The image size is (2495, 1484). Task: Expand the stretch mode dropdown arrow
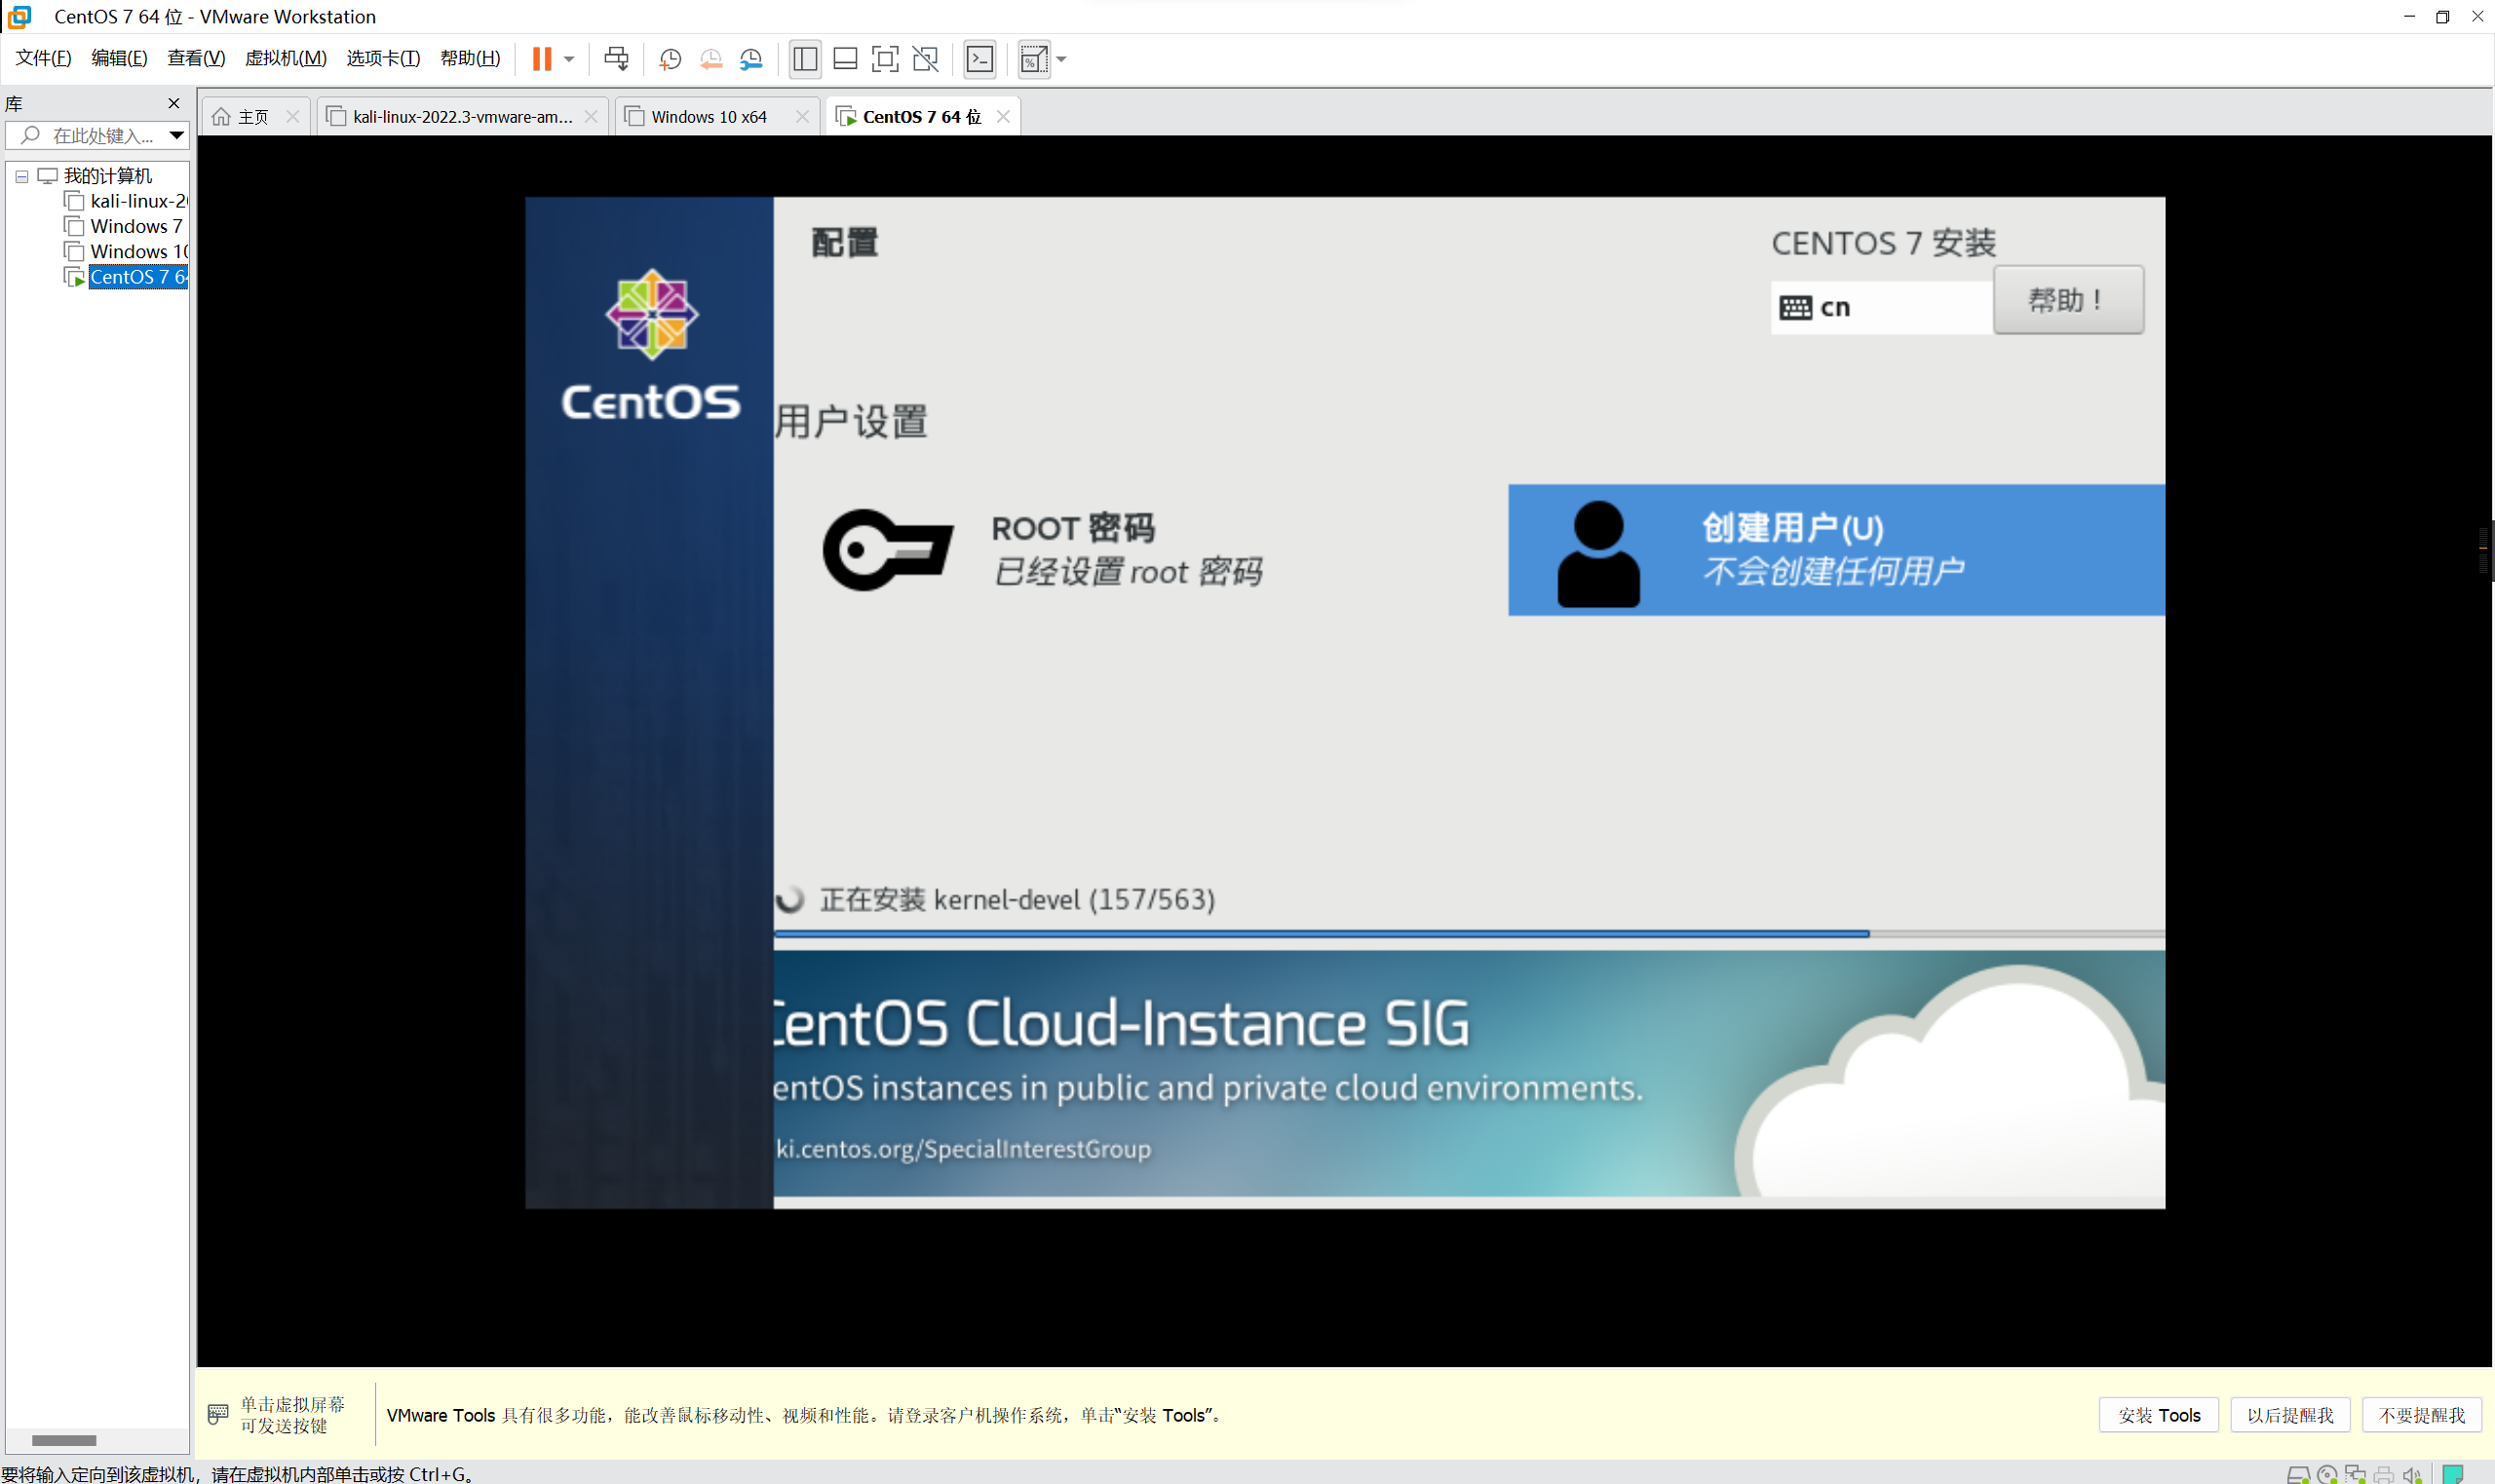[x=1062, y=59]
